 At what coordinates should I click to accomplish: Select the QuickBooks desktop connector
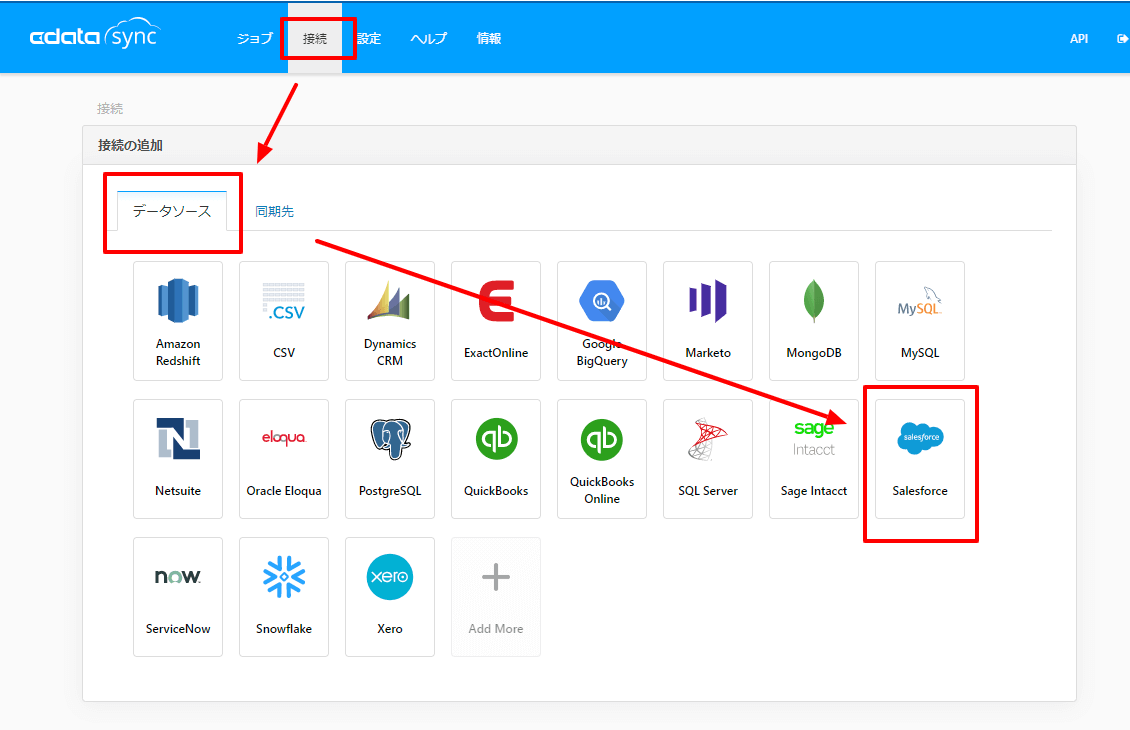click(496, 459)
